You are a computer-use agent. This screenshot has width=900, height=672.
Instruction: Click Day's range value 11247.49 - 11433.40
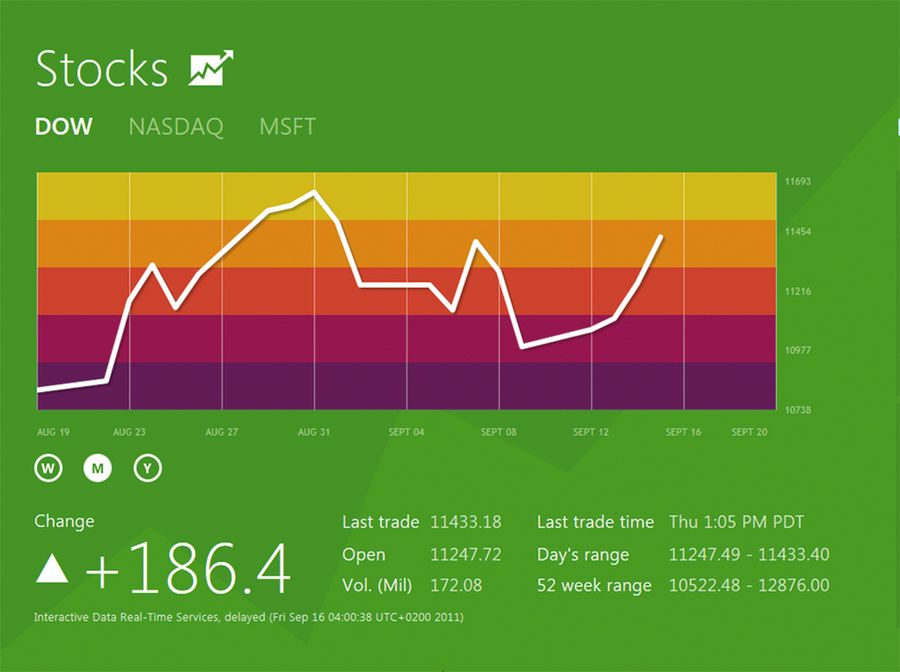pyautogui.click(x=749, y=554)
